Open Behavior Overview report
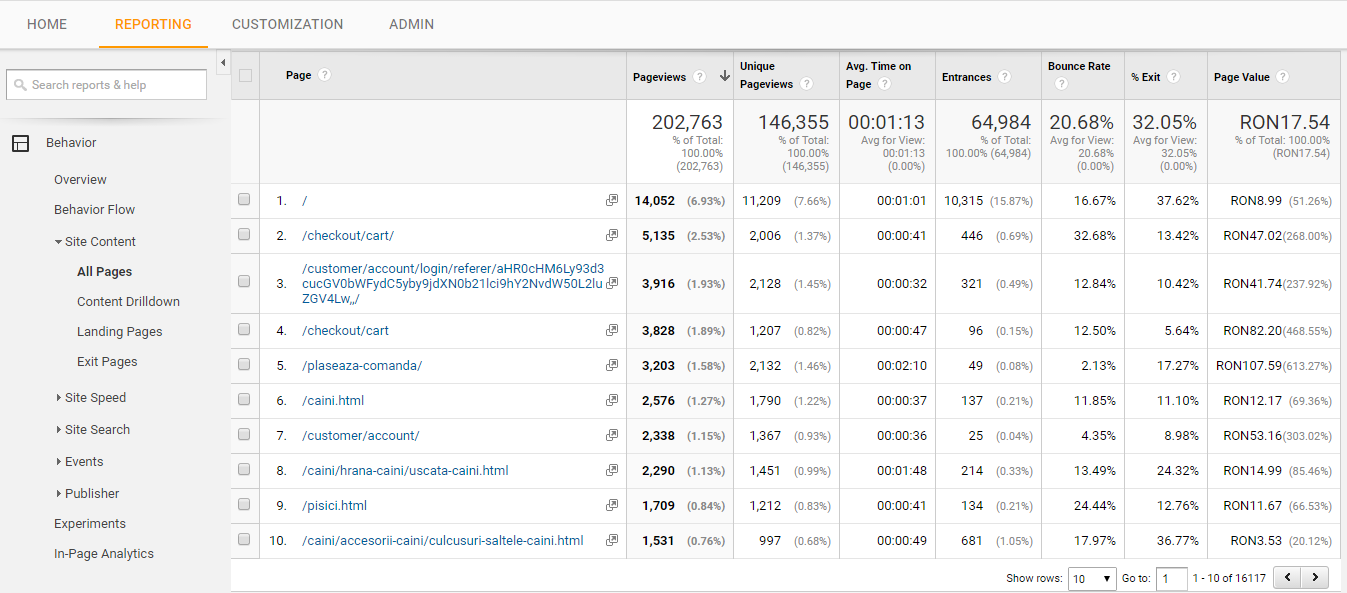 tap(80, 180)
